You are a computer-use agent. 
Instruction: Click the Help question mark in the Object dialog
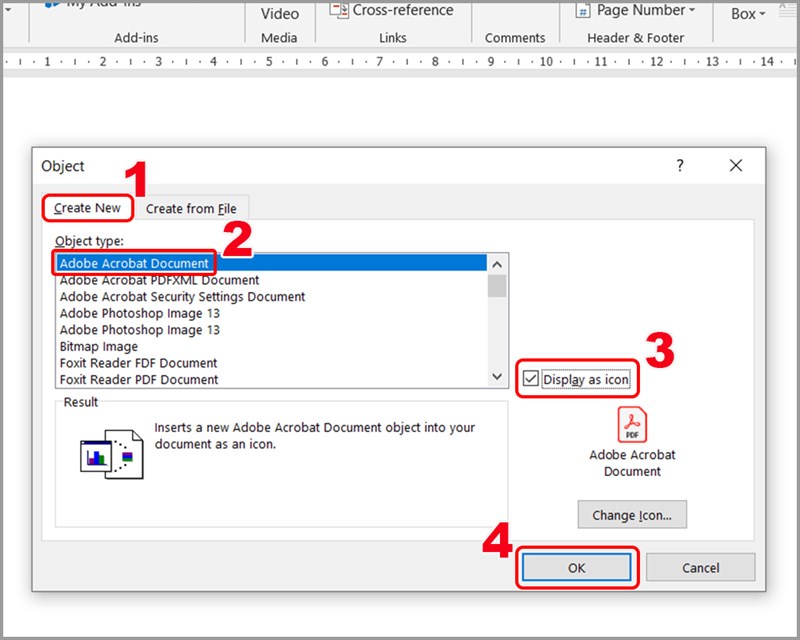[x=680, y=166]
